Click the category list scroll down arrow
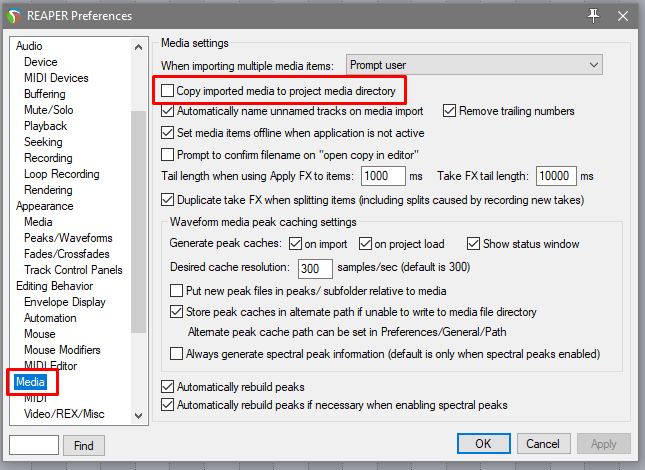Screen dimensions: 645x470 pyautogui.click(x=139, y=416)
